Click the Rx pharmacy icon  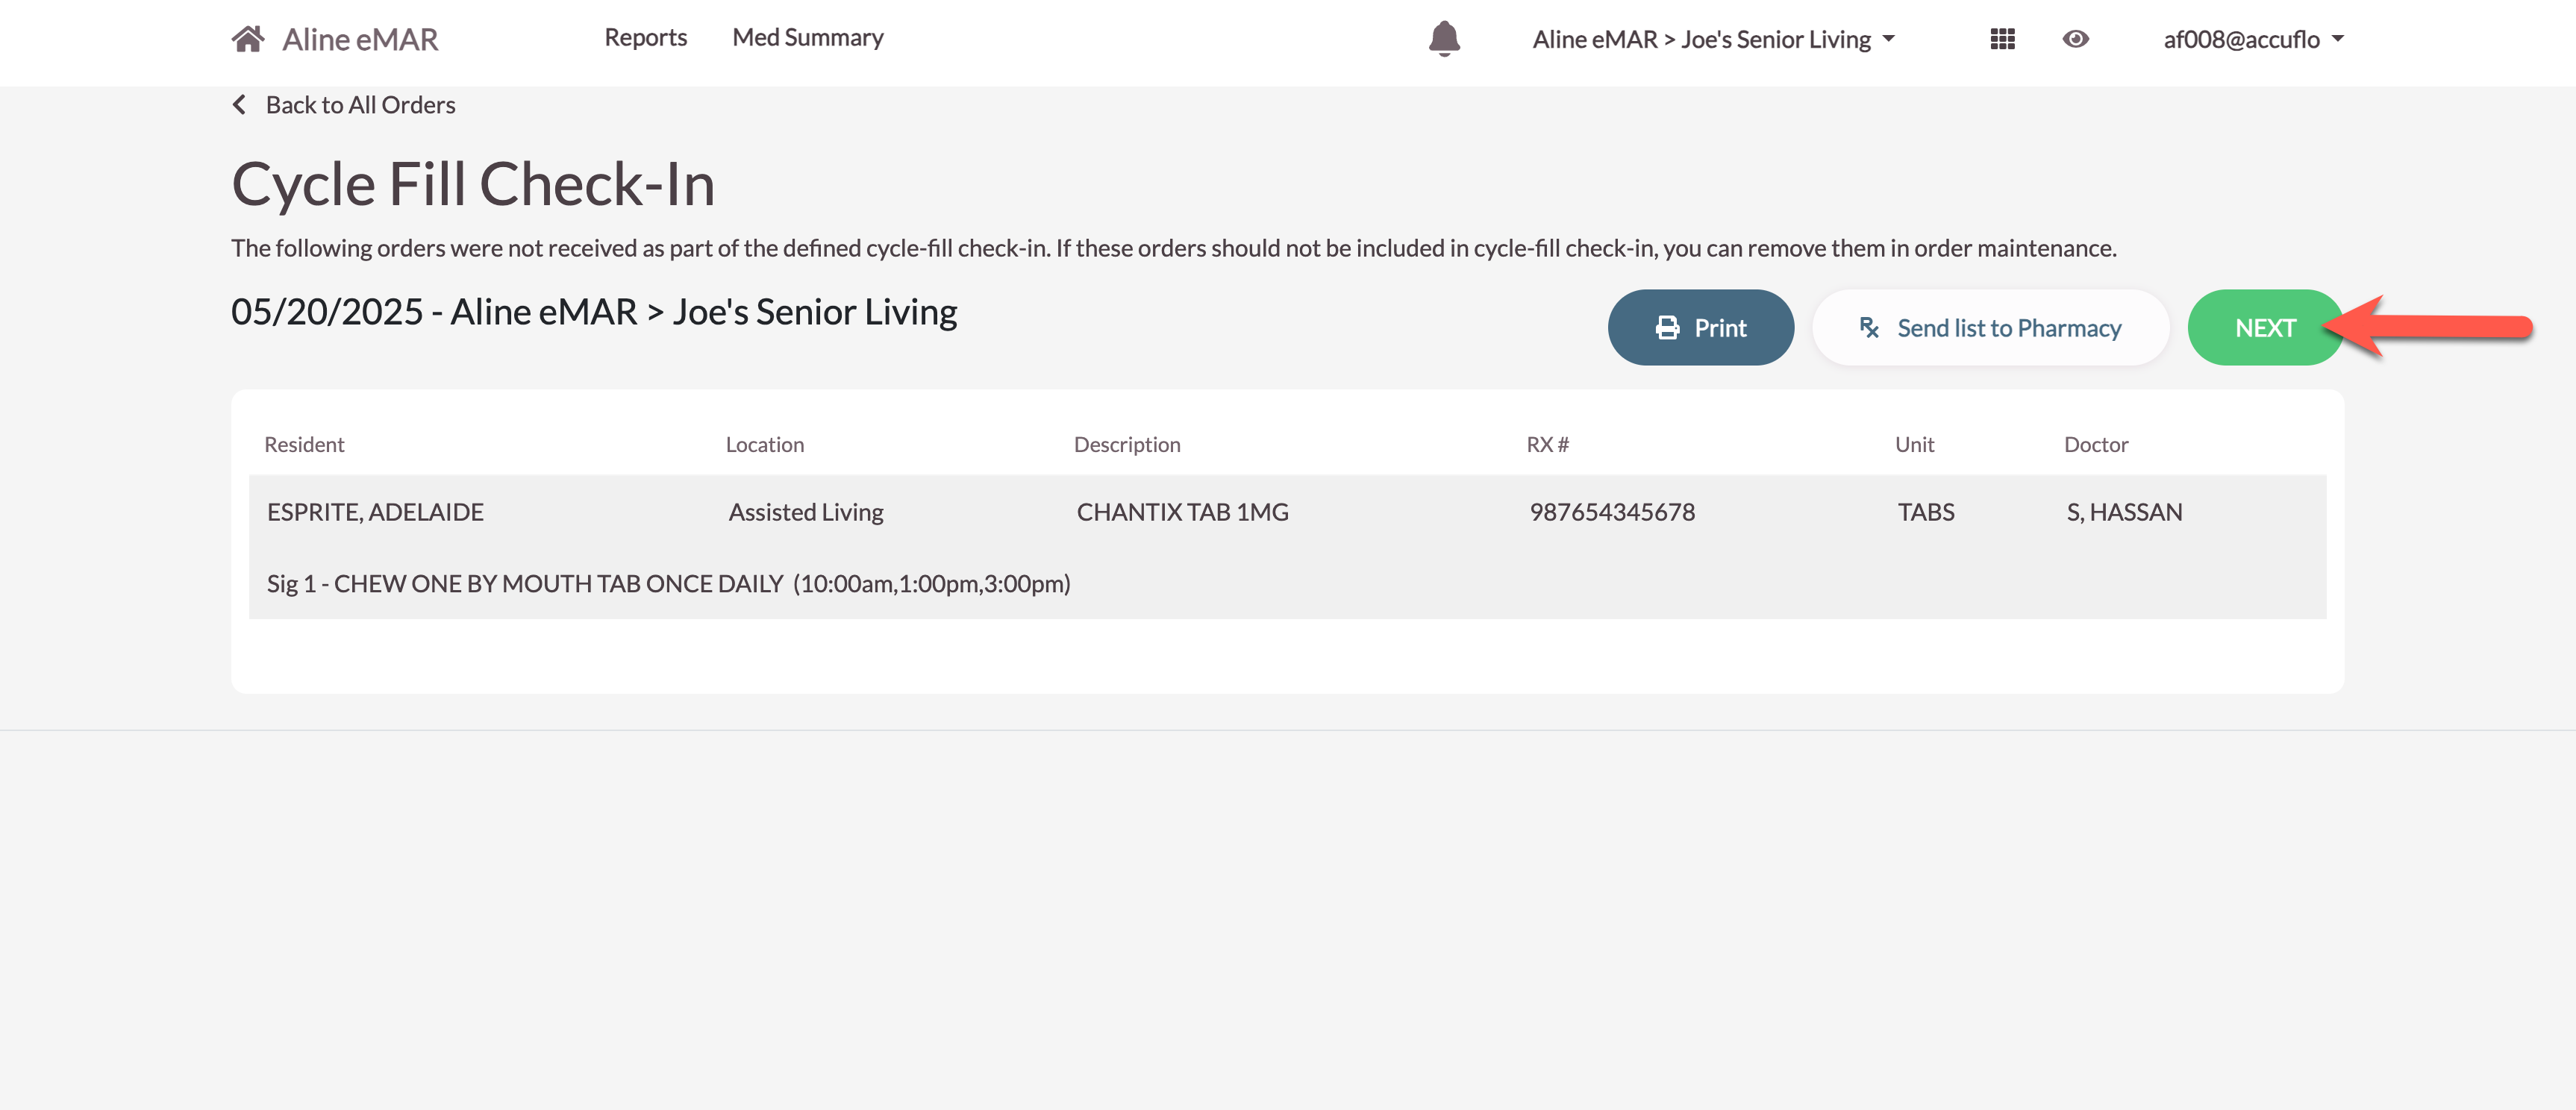point(1868,328)
